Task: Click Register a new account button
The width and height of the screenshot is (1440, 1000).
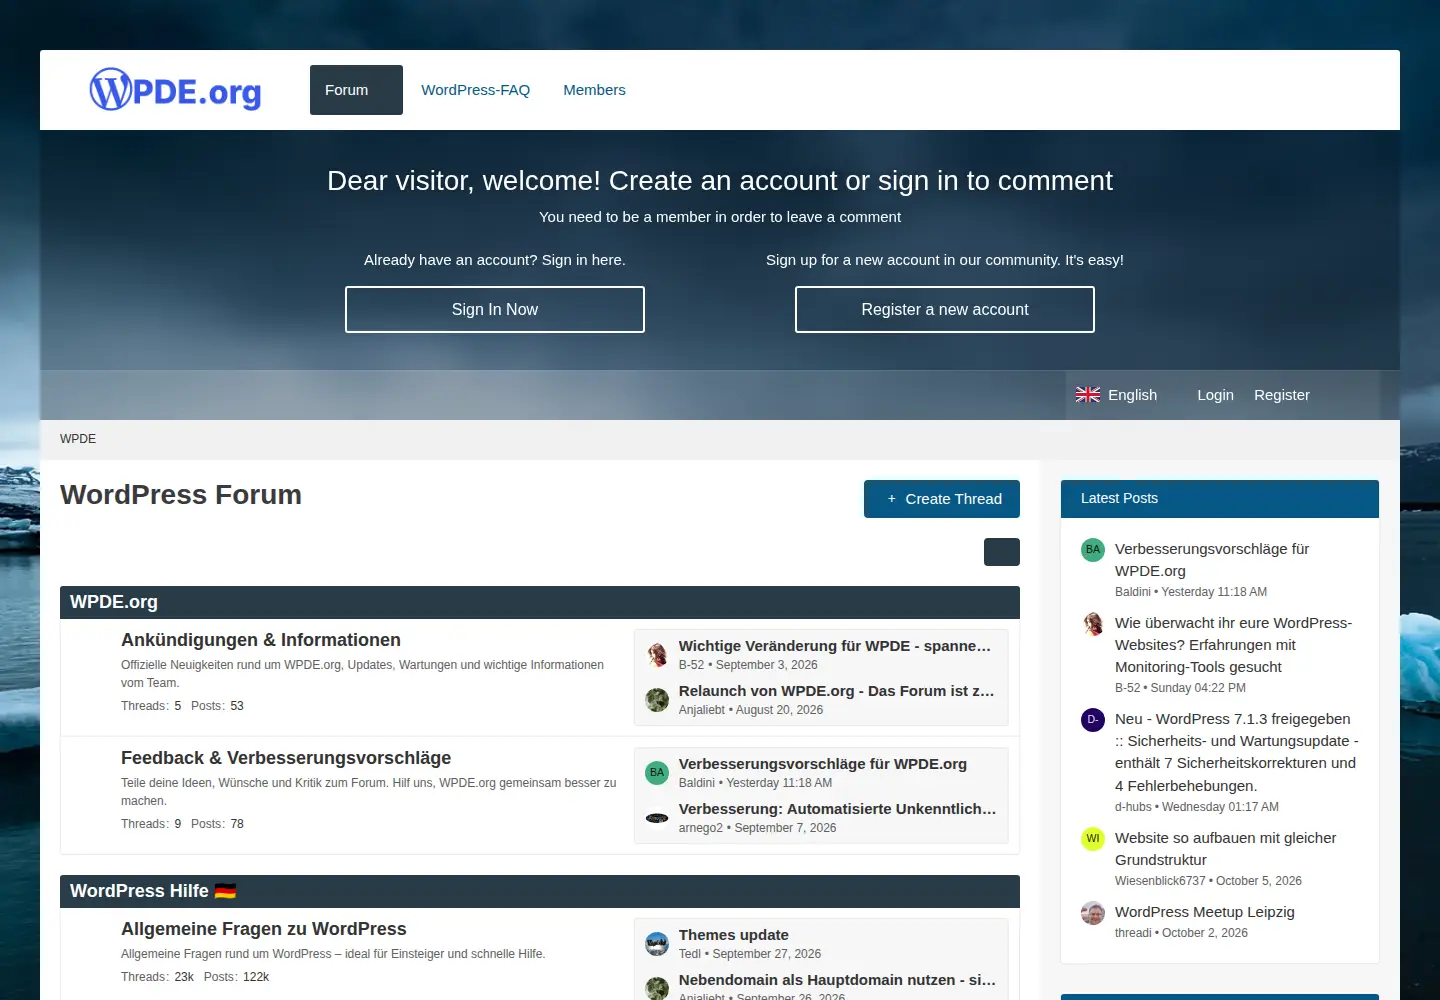Action: (x=945, y=310)
